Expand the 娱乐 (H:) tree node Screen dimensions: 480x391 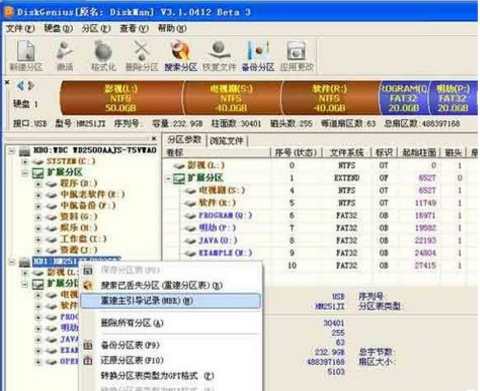coord(38,228)
